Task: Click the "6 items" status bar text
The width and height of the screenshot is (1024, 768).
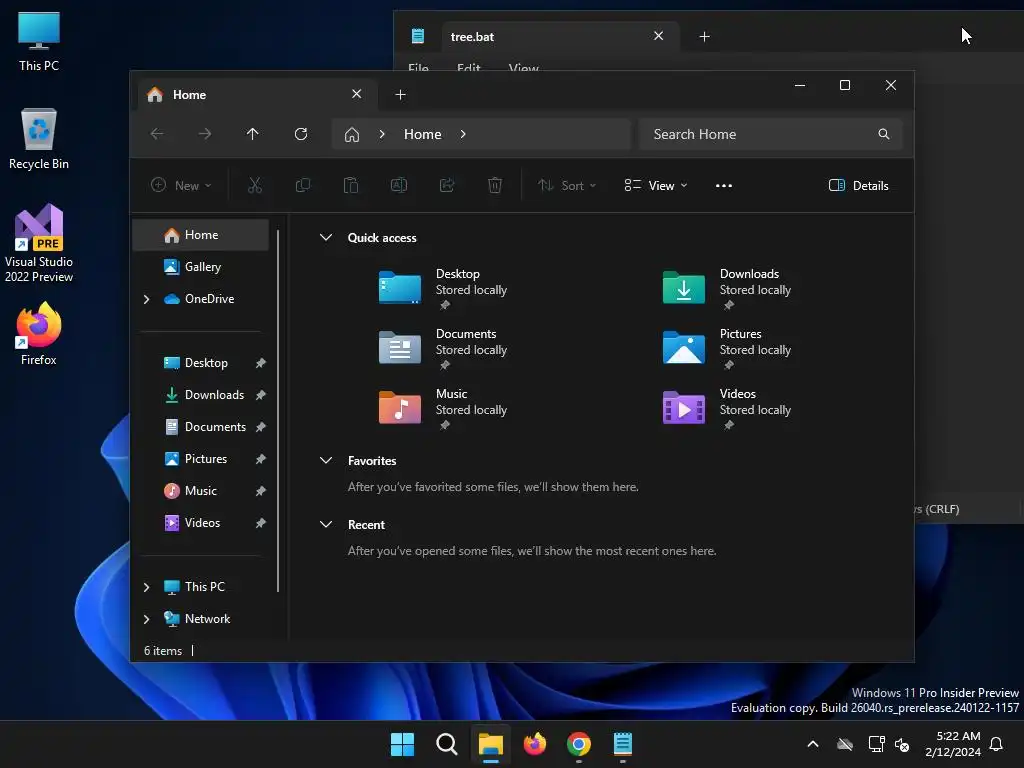Action: [163, 651]
